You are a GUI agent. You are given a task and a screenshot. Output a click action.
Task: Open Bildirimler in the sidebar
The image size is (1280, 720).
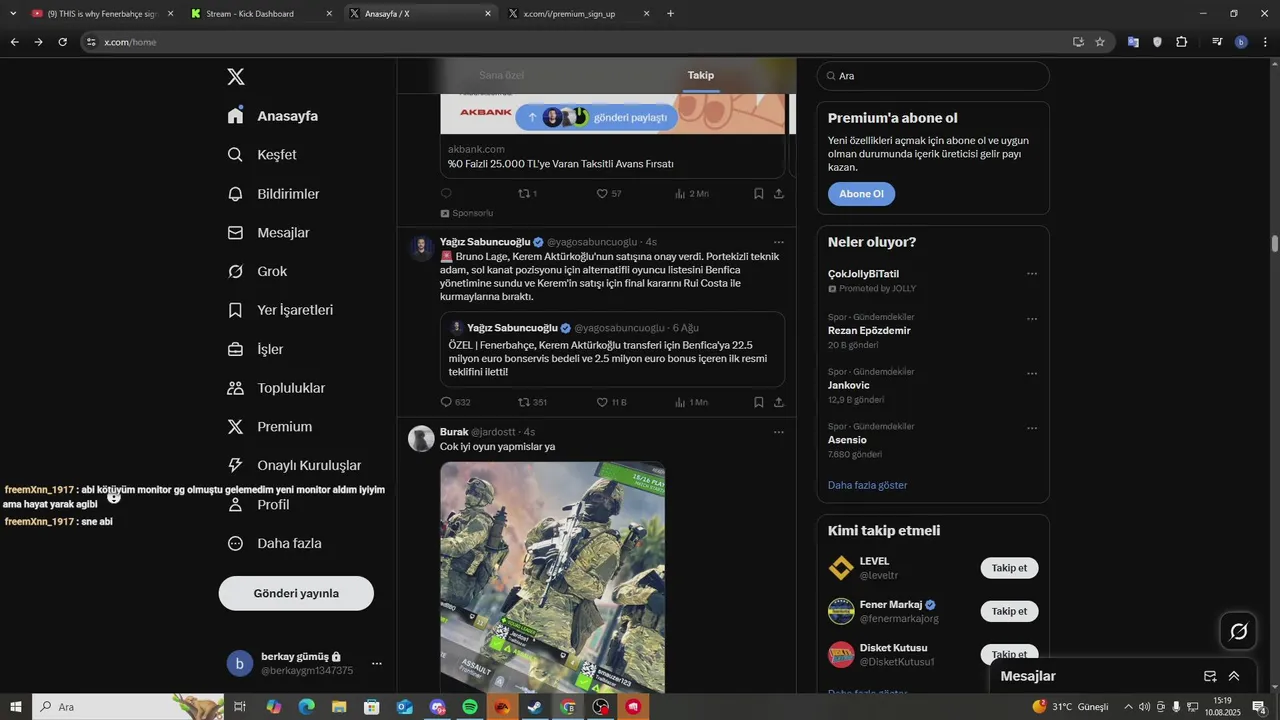[x=273, y=194]
